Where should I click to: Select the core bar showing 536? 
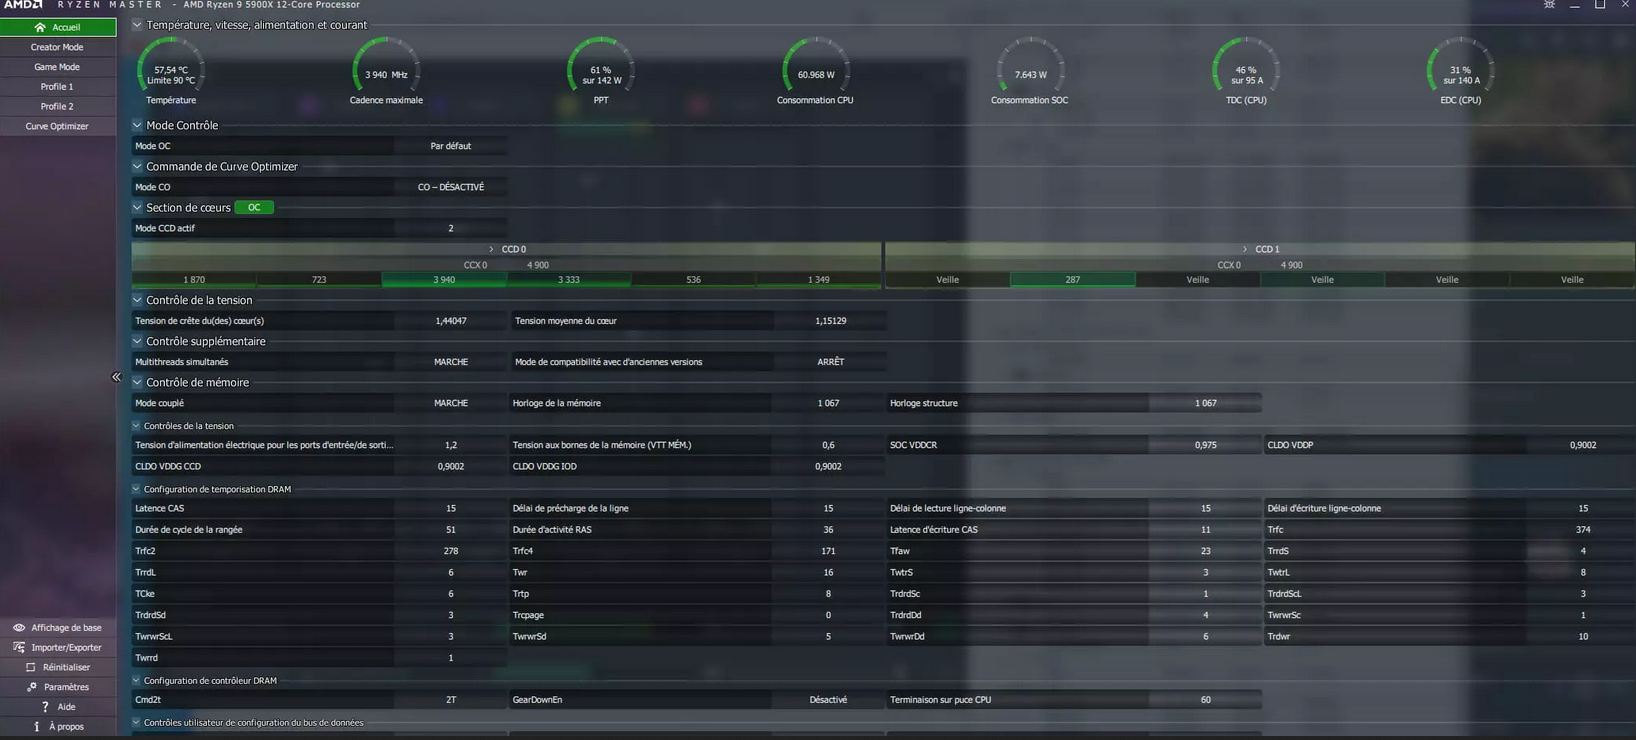point(694,280)
